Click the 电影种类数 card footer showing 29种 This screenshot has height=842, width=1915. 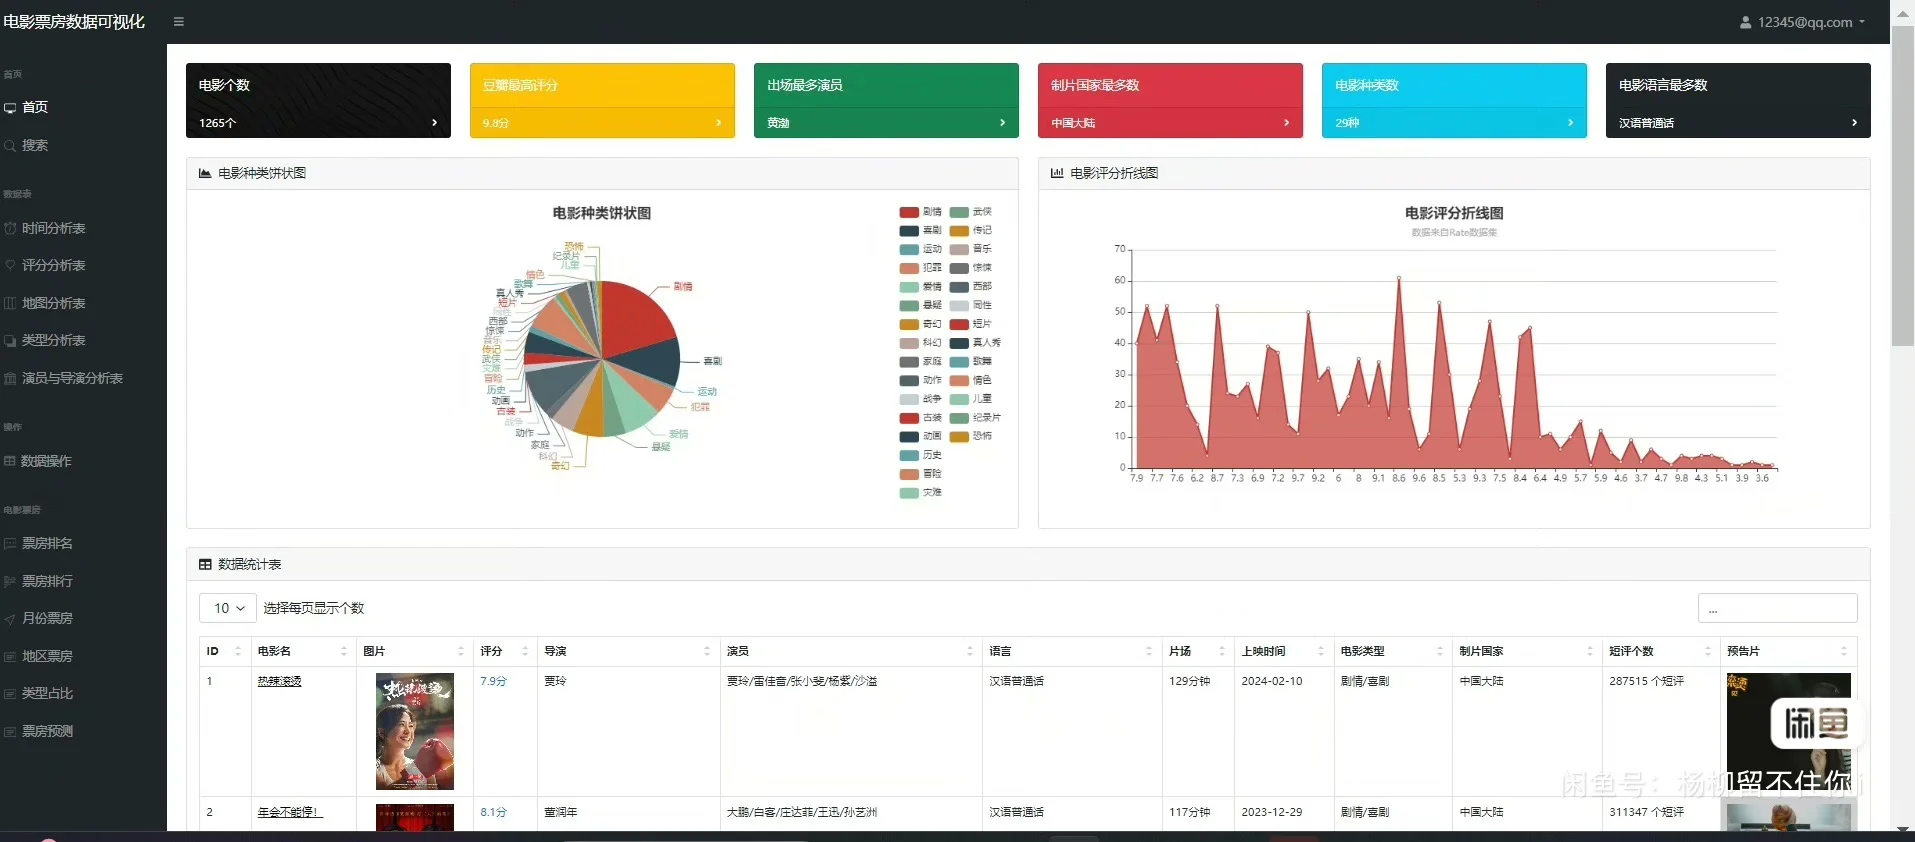pos(1454,123)
